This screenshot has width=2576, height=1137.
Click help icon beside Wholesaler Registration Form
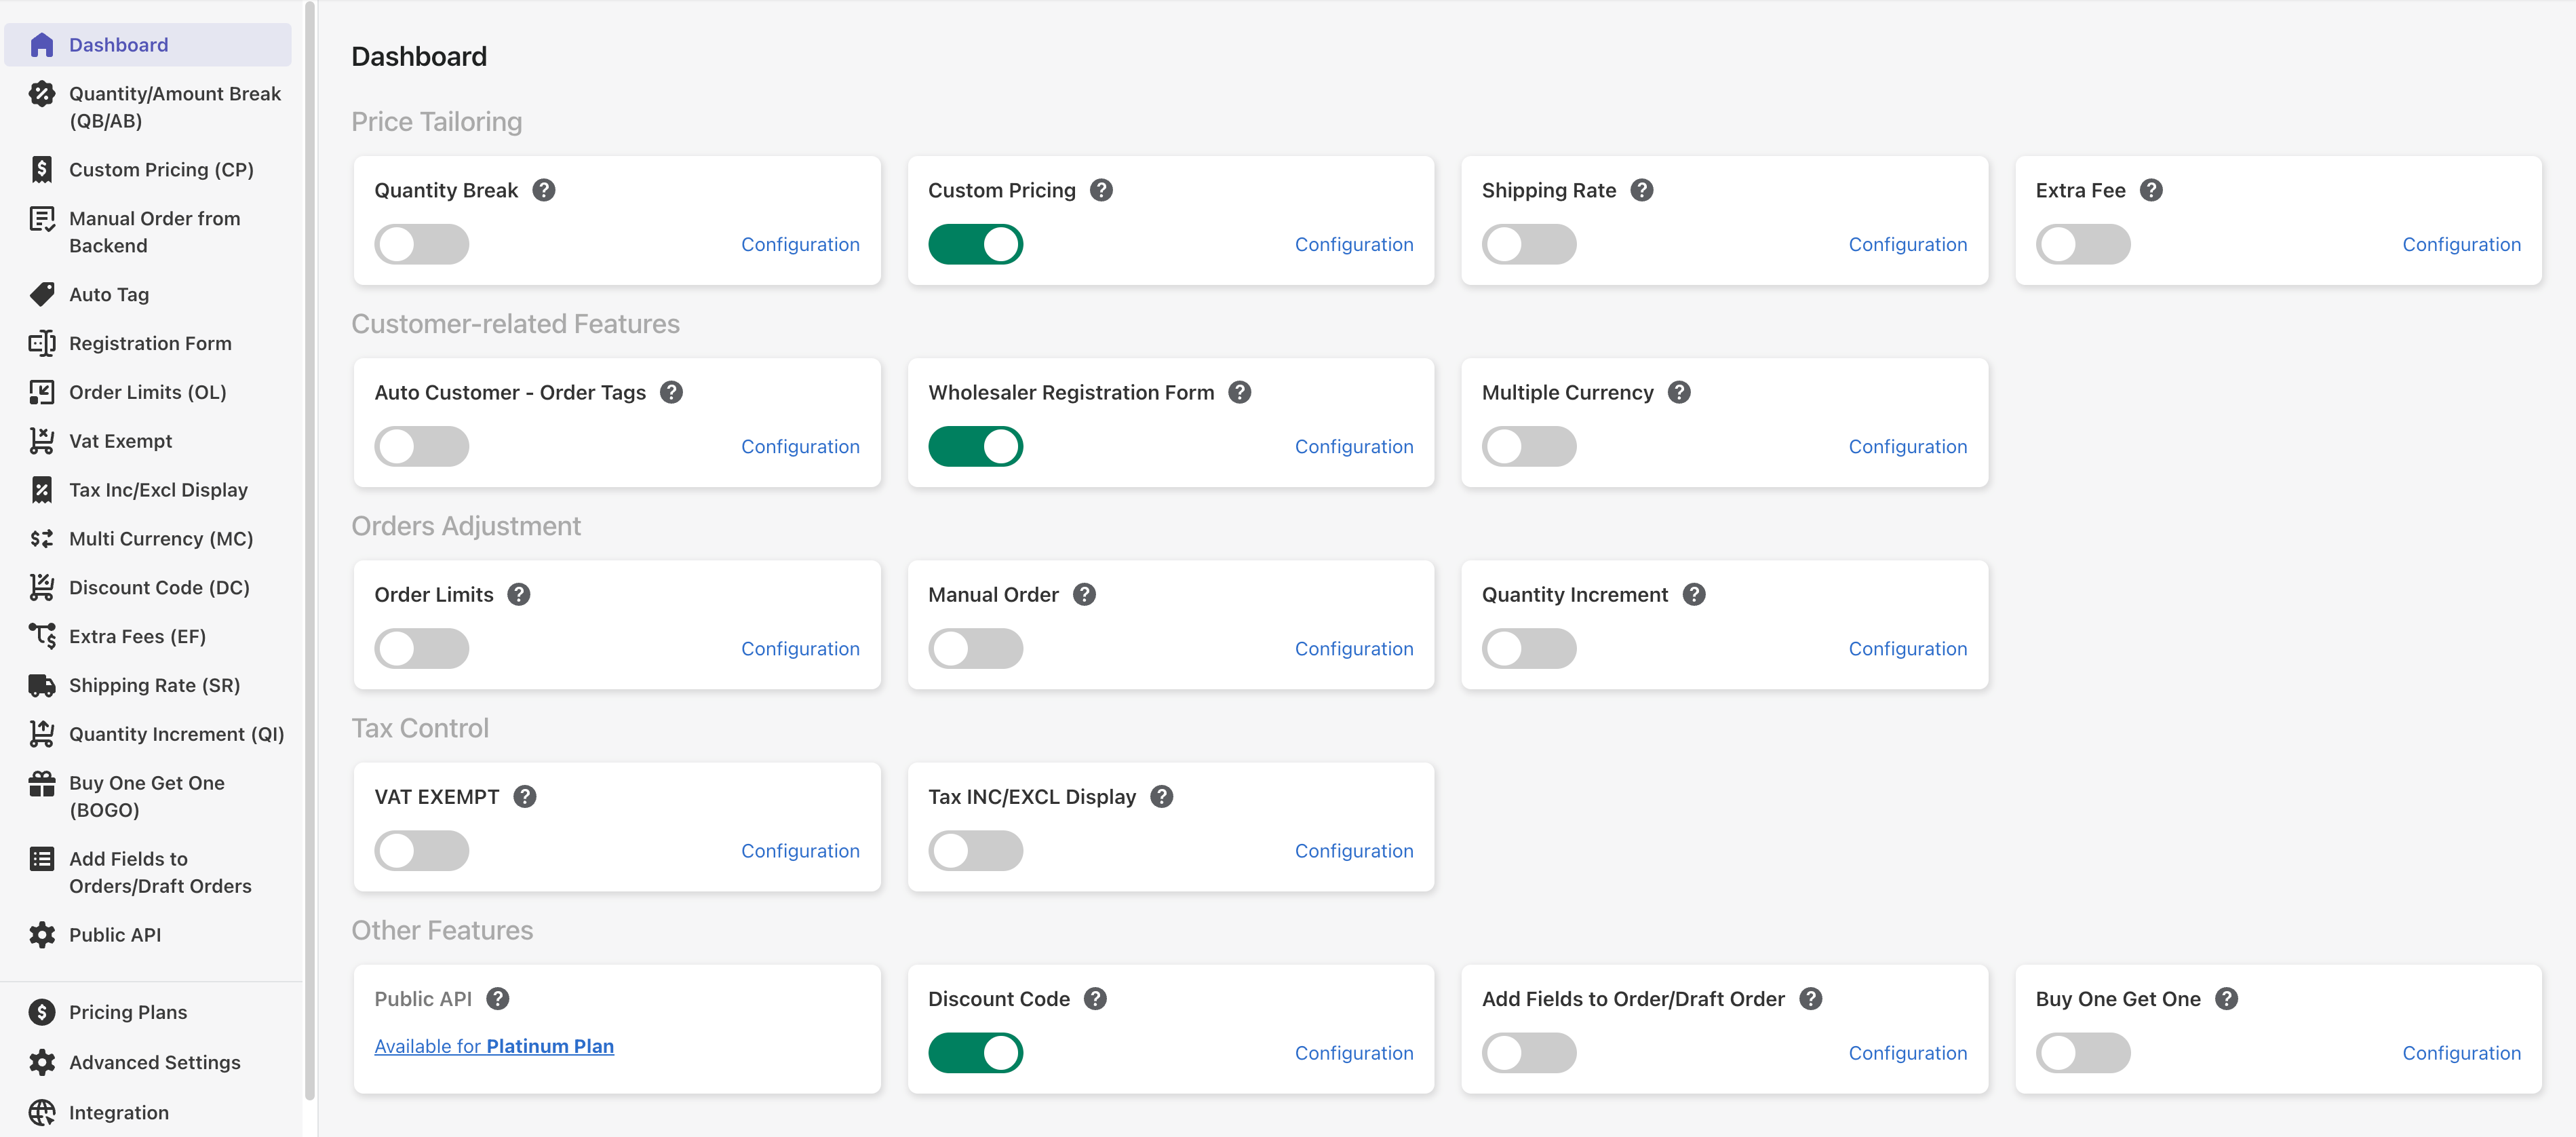1240,392
